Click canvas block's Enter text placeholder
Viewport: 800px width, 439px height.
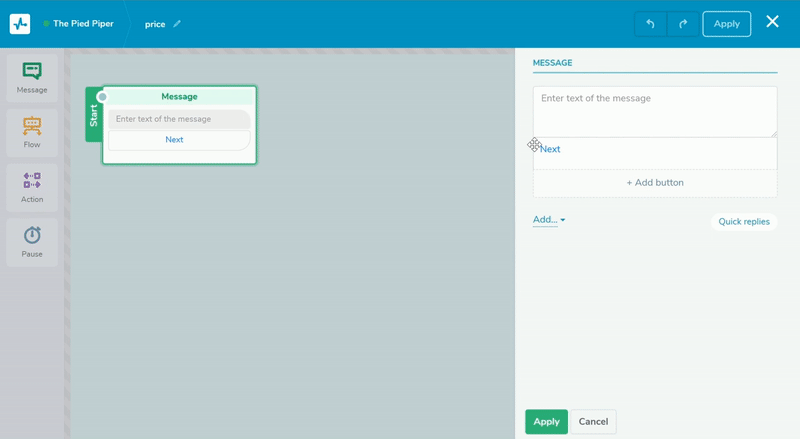tap(179, 119)
